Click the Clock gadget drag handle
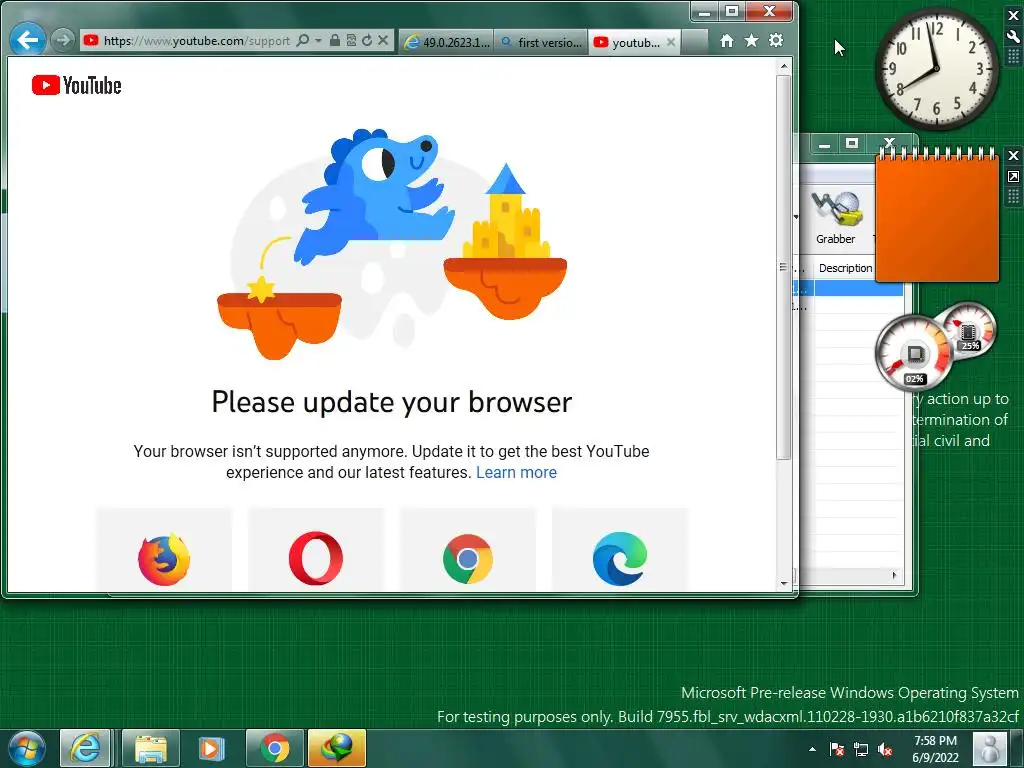Image resolution: width=1024 pixels, height=768 pixels. (x=1014, y=57)
